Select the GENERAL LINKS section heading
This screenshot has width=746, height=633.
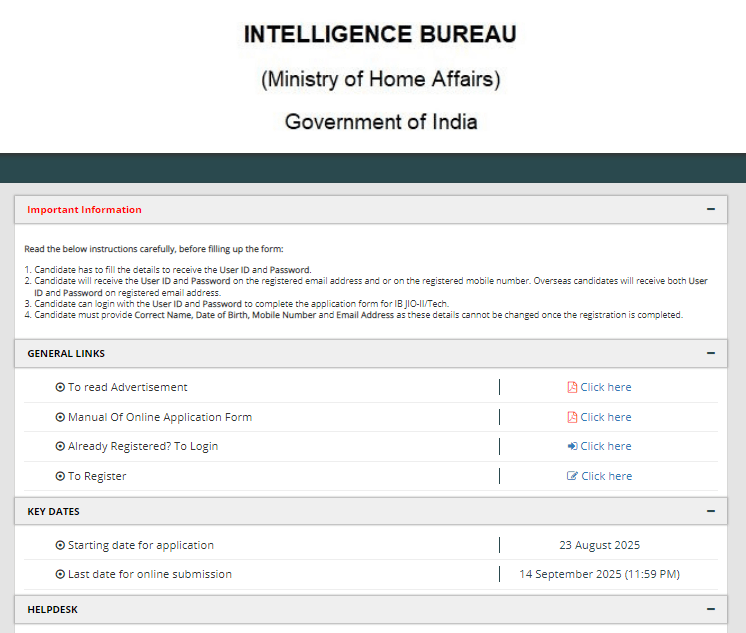[x=66, y=354]
